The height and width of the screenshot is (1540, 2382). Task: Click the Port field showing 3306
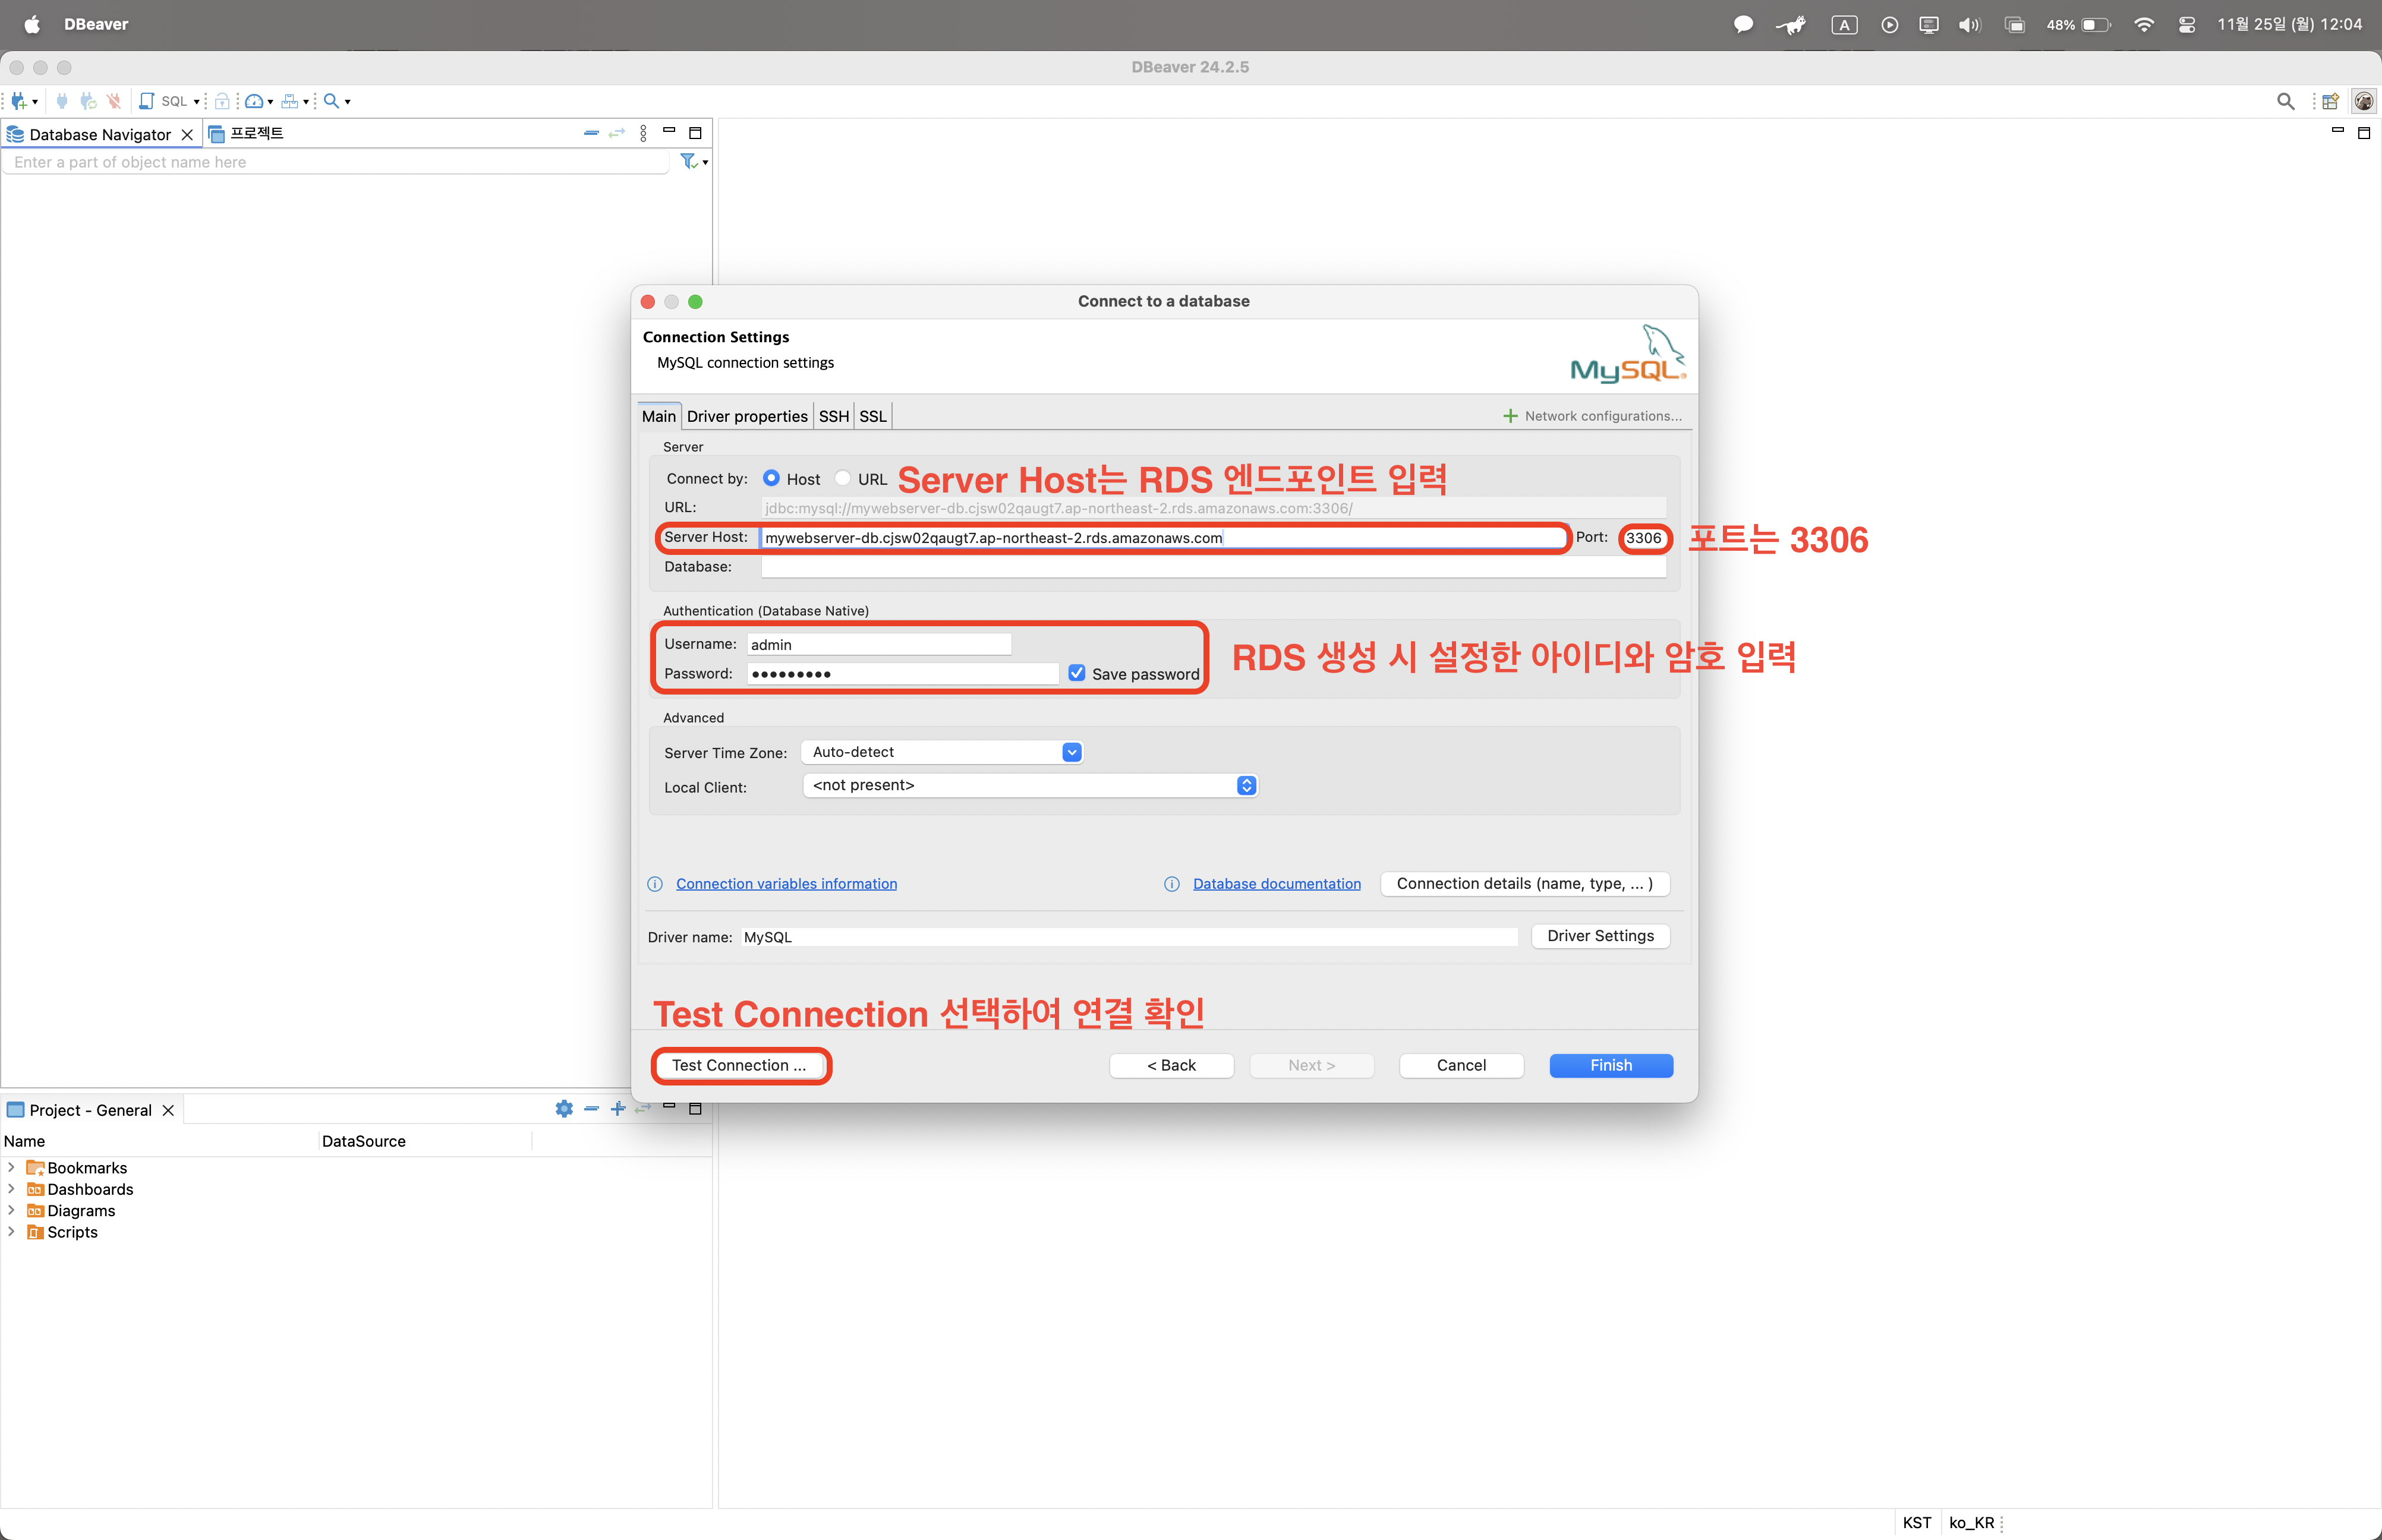[1644, 538]
